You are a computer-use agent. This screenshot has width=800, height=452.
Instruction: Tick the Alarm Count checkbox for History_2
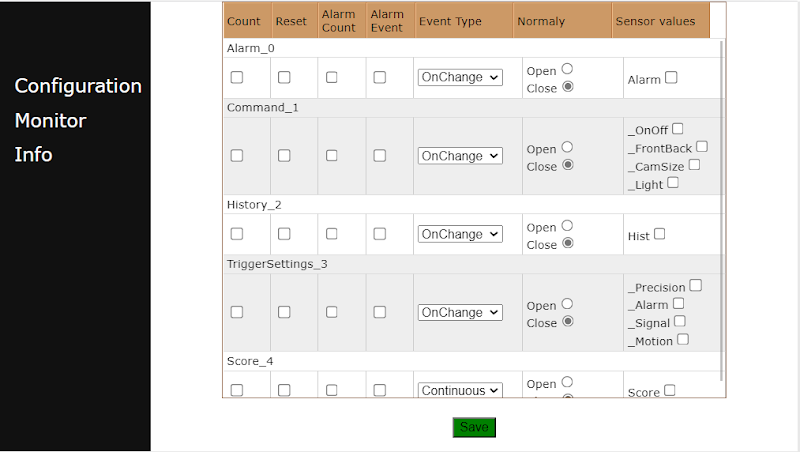point(332,234)
